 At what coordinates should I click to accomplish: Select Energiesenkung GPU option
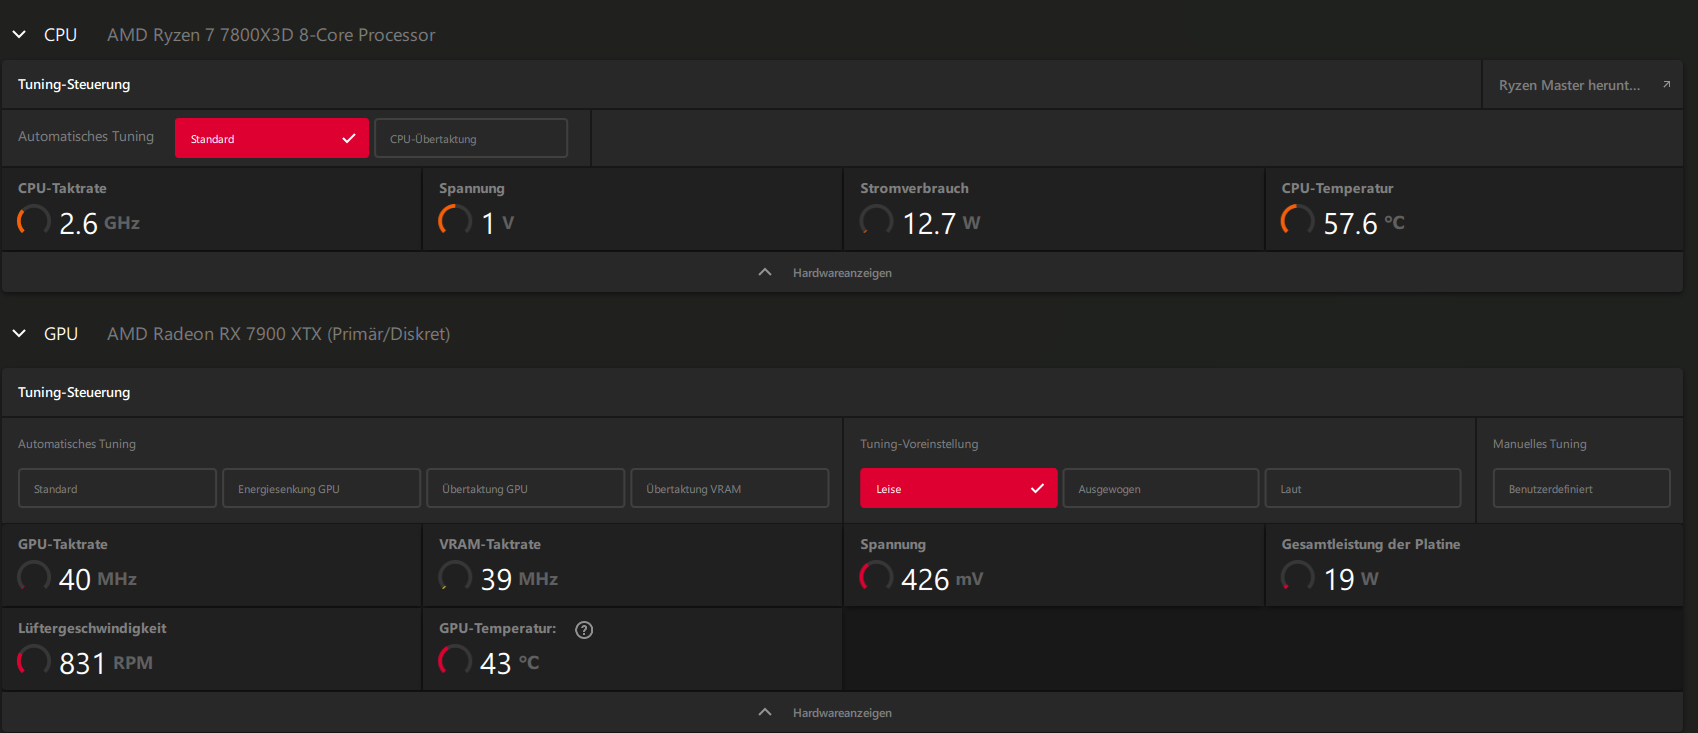[x=321, y=488]
